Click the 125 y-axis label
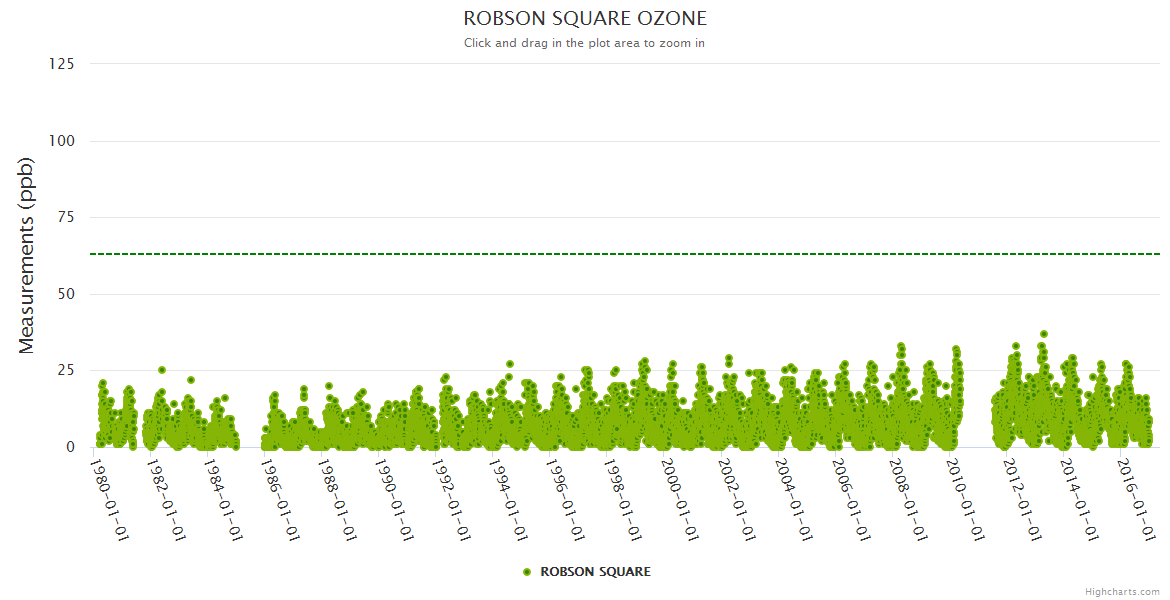The image size is (1170, 600). tap(61, 64)
